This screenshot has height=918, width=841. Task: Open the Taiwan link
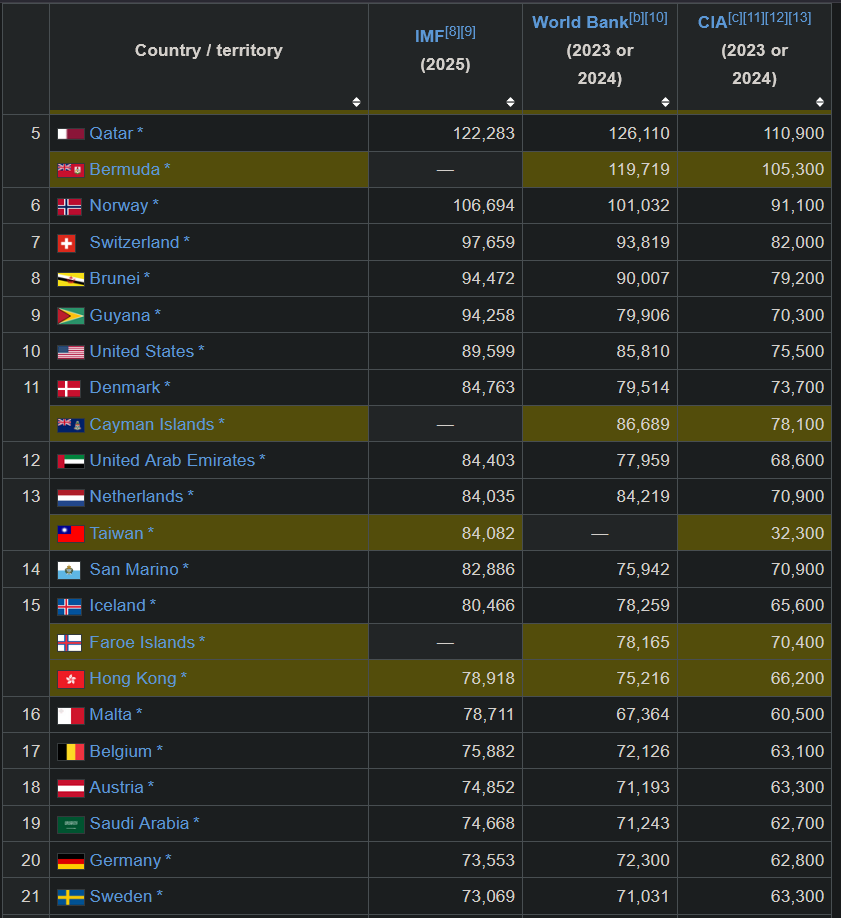[x=117, y=533]
